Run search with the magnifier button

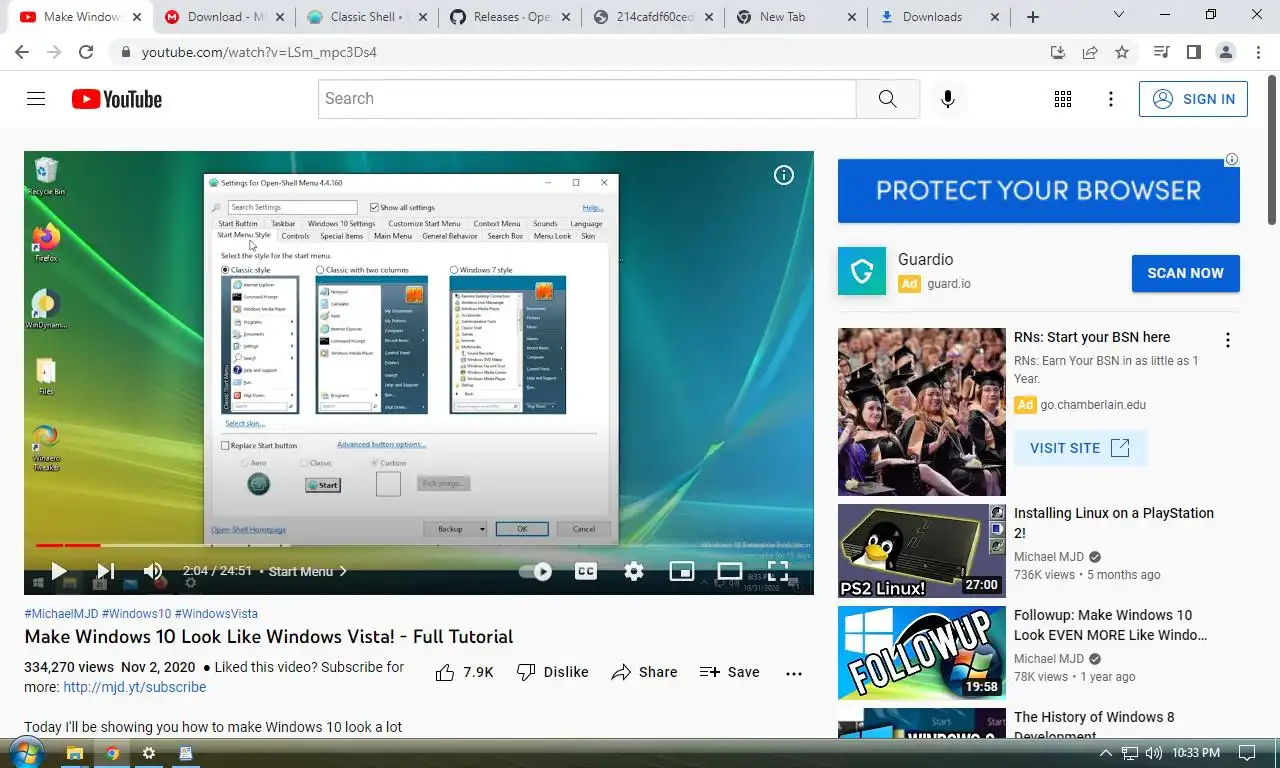pos(888,99)
